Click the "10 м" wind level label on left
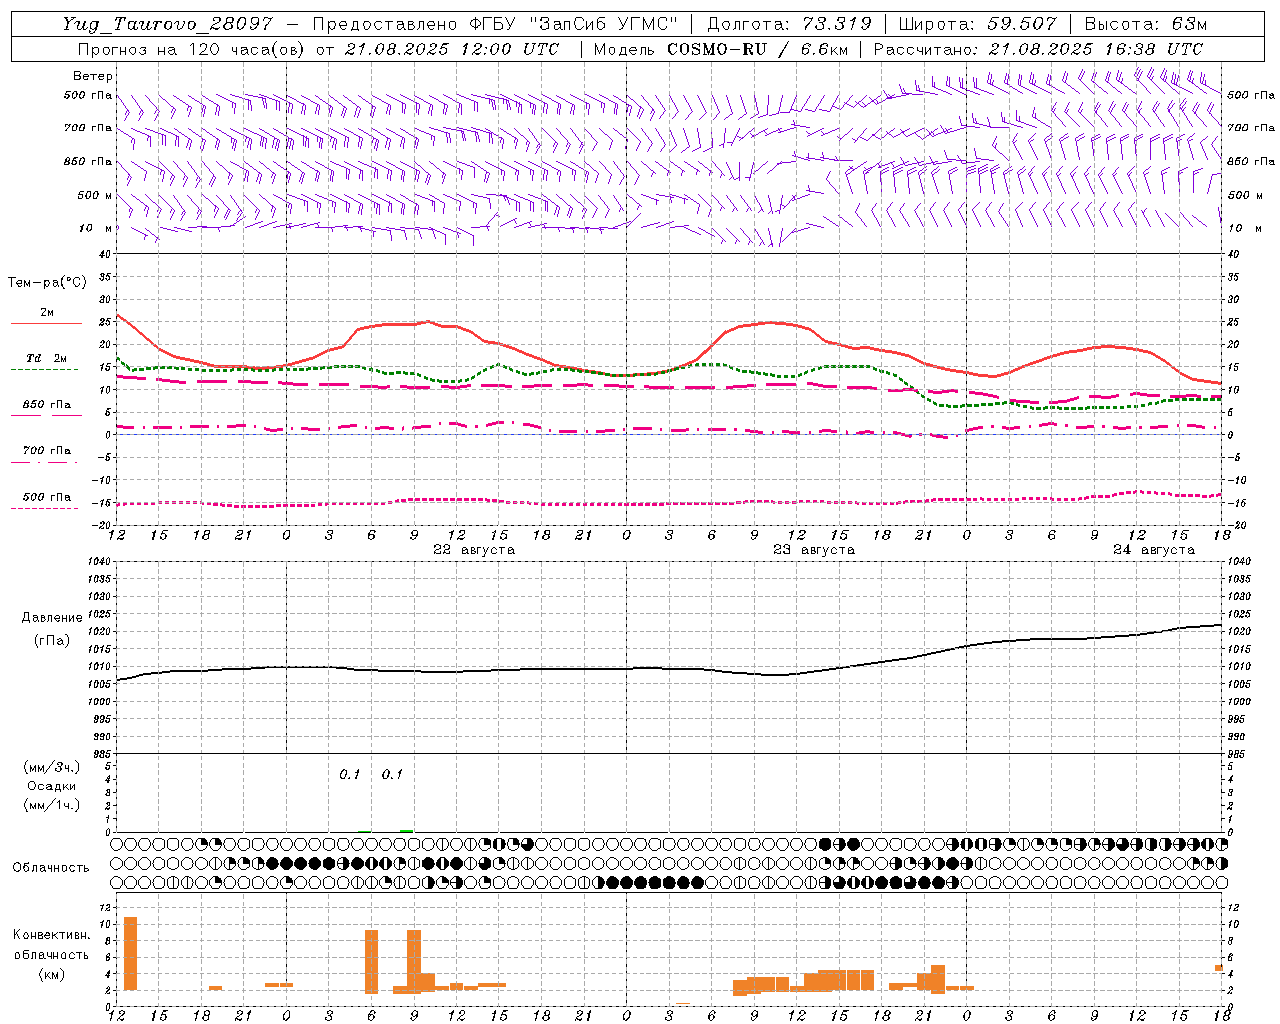Viewport: 1280px width, 1024px height. [96, 228]
